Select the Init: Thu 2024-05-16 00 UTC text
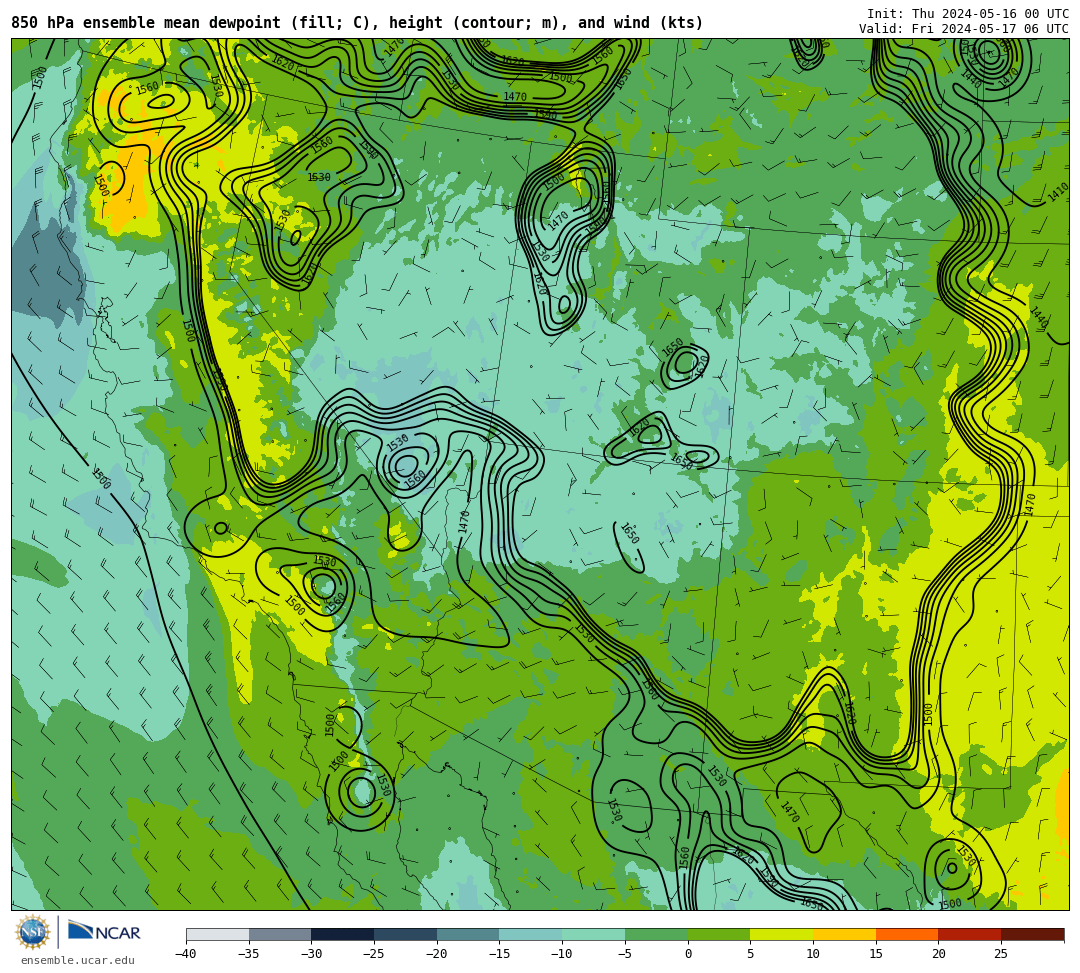 pos(968,14)
